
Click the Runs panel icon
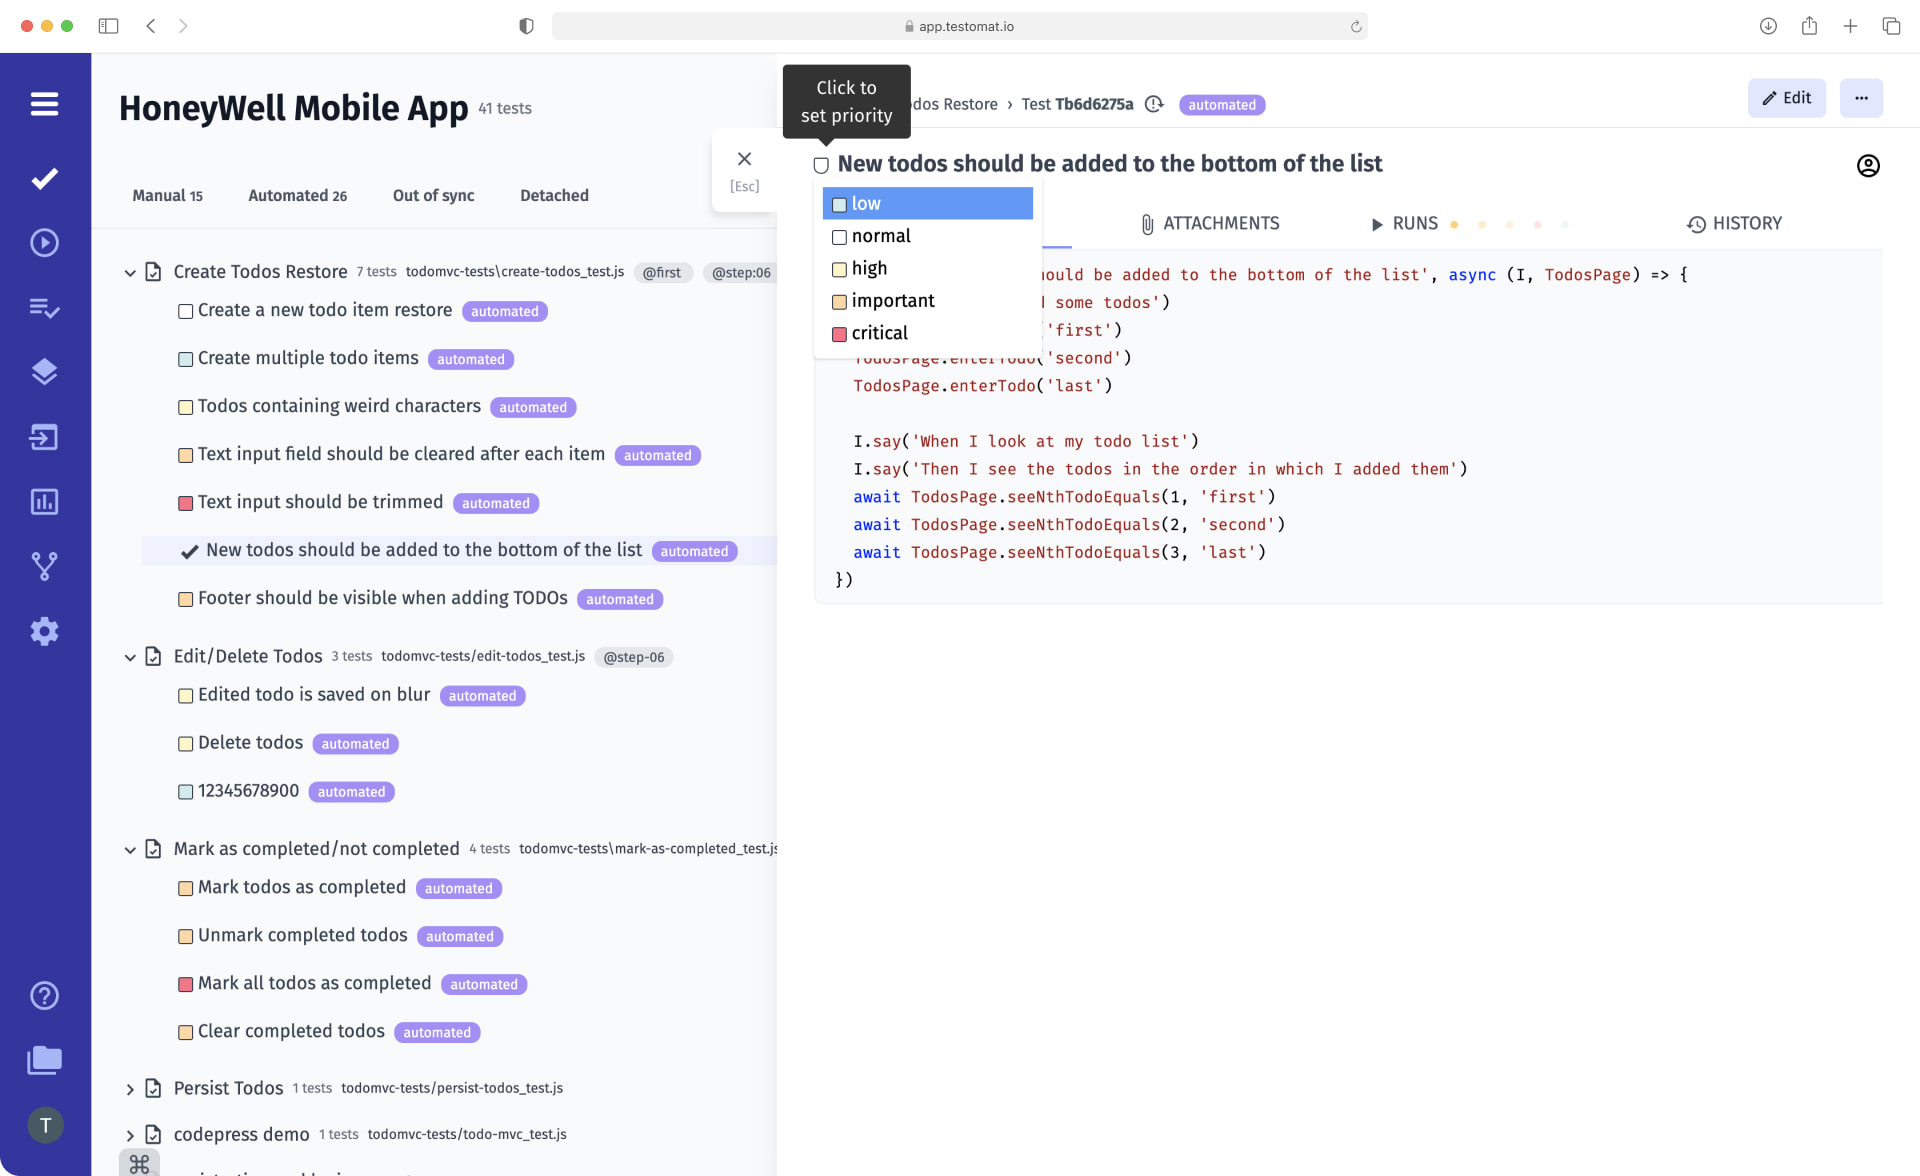(1376, 223)
